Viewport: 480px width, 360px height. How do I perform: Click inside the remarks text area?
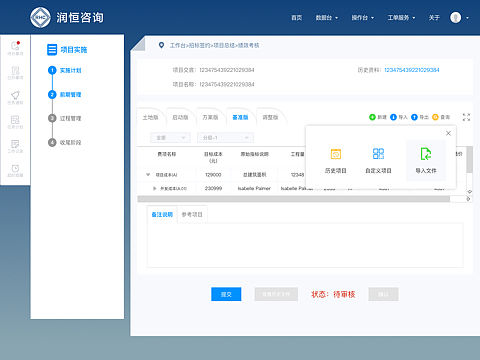pyautogui.click(x=305, y=245)
